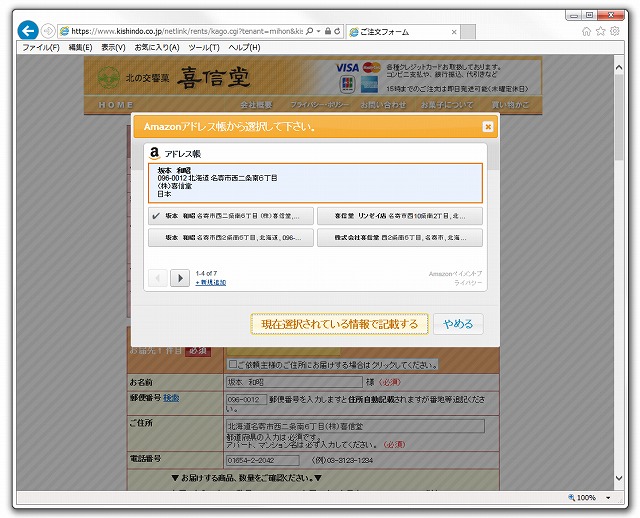Image resolution: width=640 pixels, height=518 pixels.
Task: Click the ご住所 address input field
Action: tap(356, 426)
